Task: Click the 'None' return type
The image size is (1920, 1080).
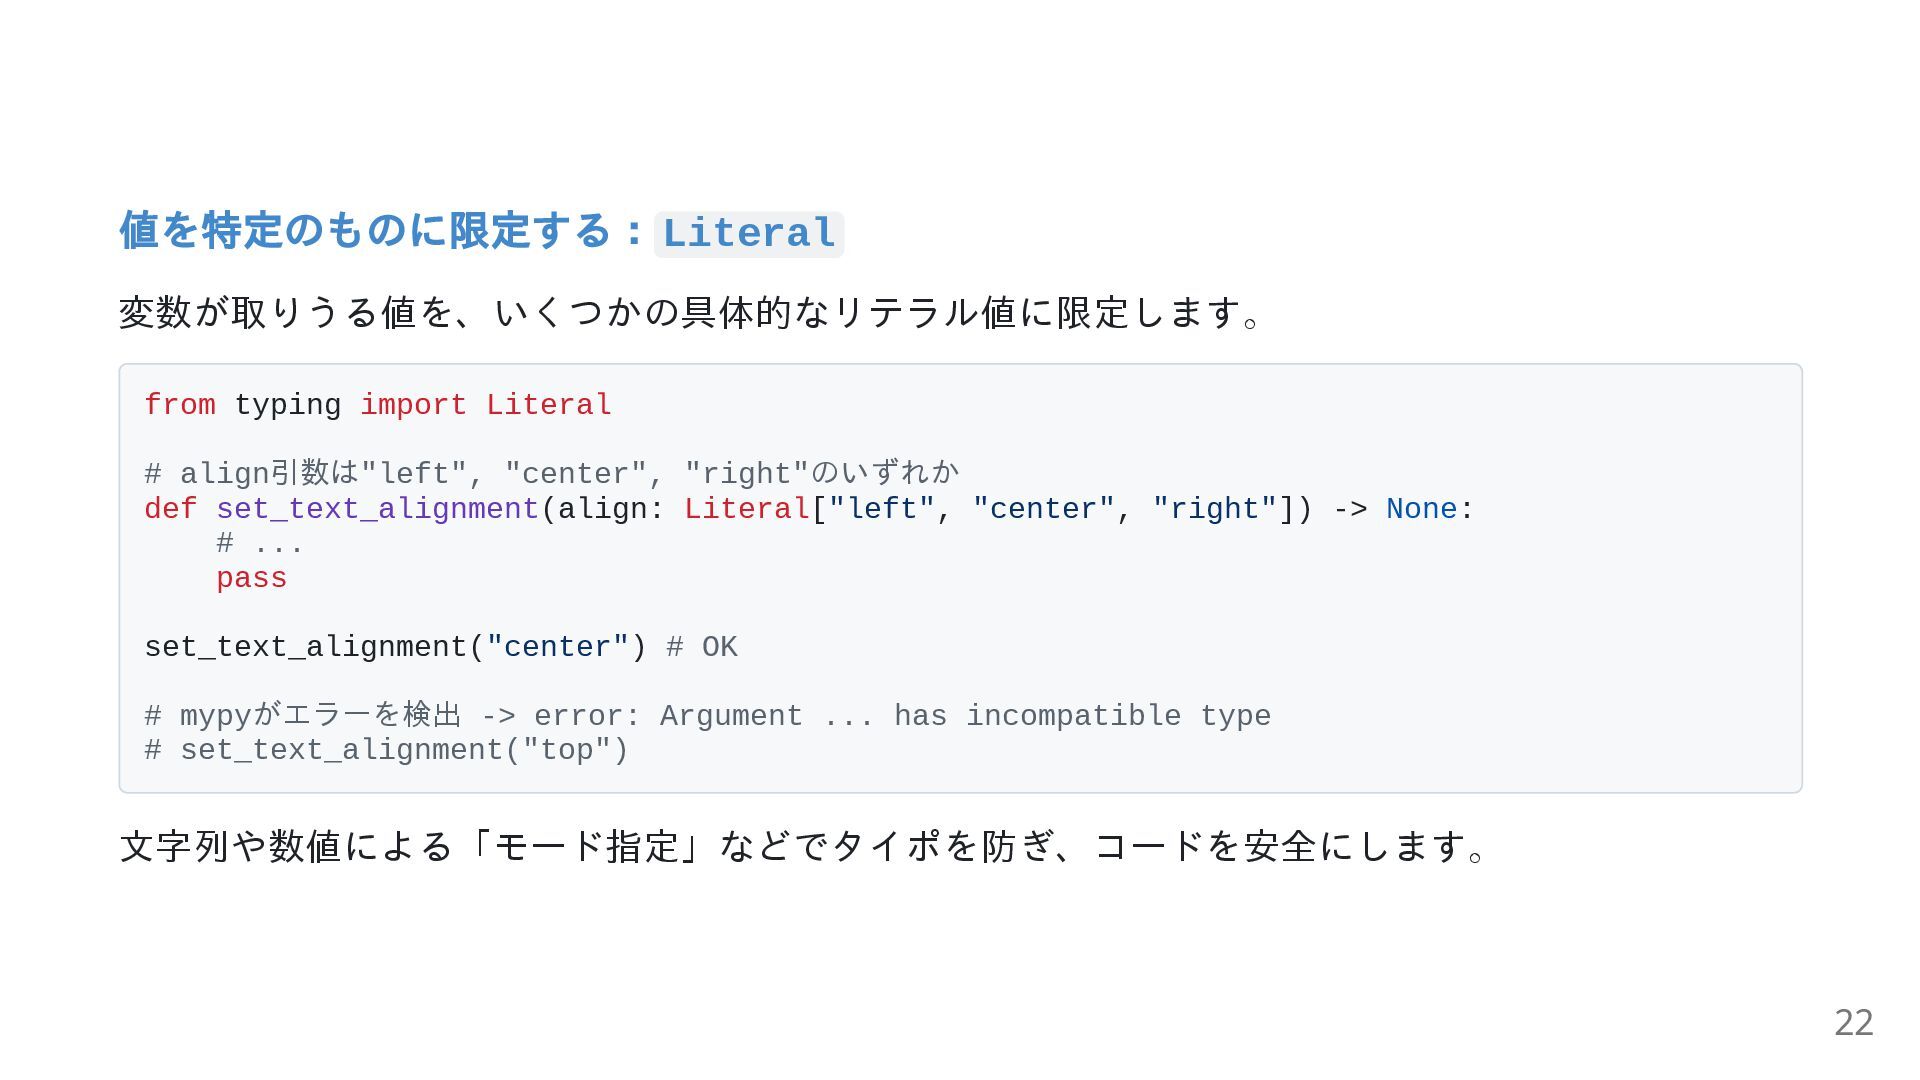Action: (x=1421, y=509)
